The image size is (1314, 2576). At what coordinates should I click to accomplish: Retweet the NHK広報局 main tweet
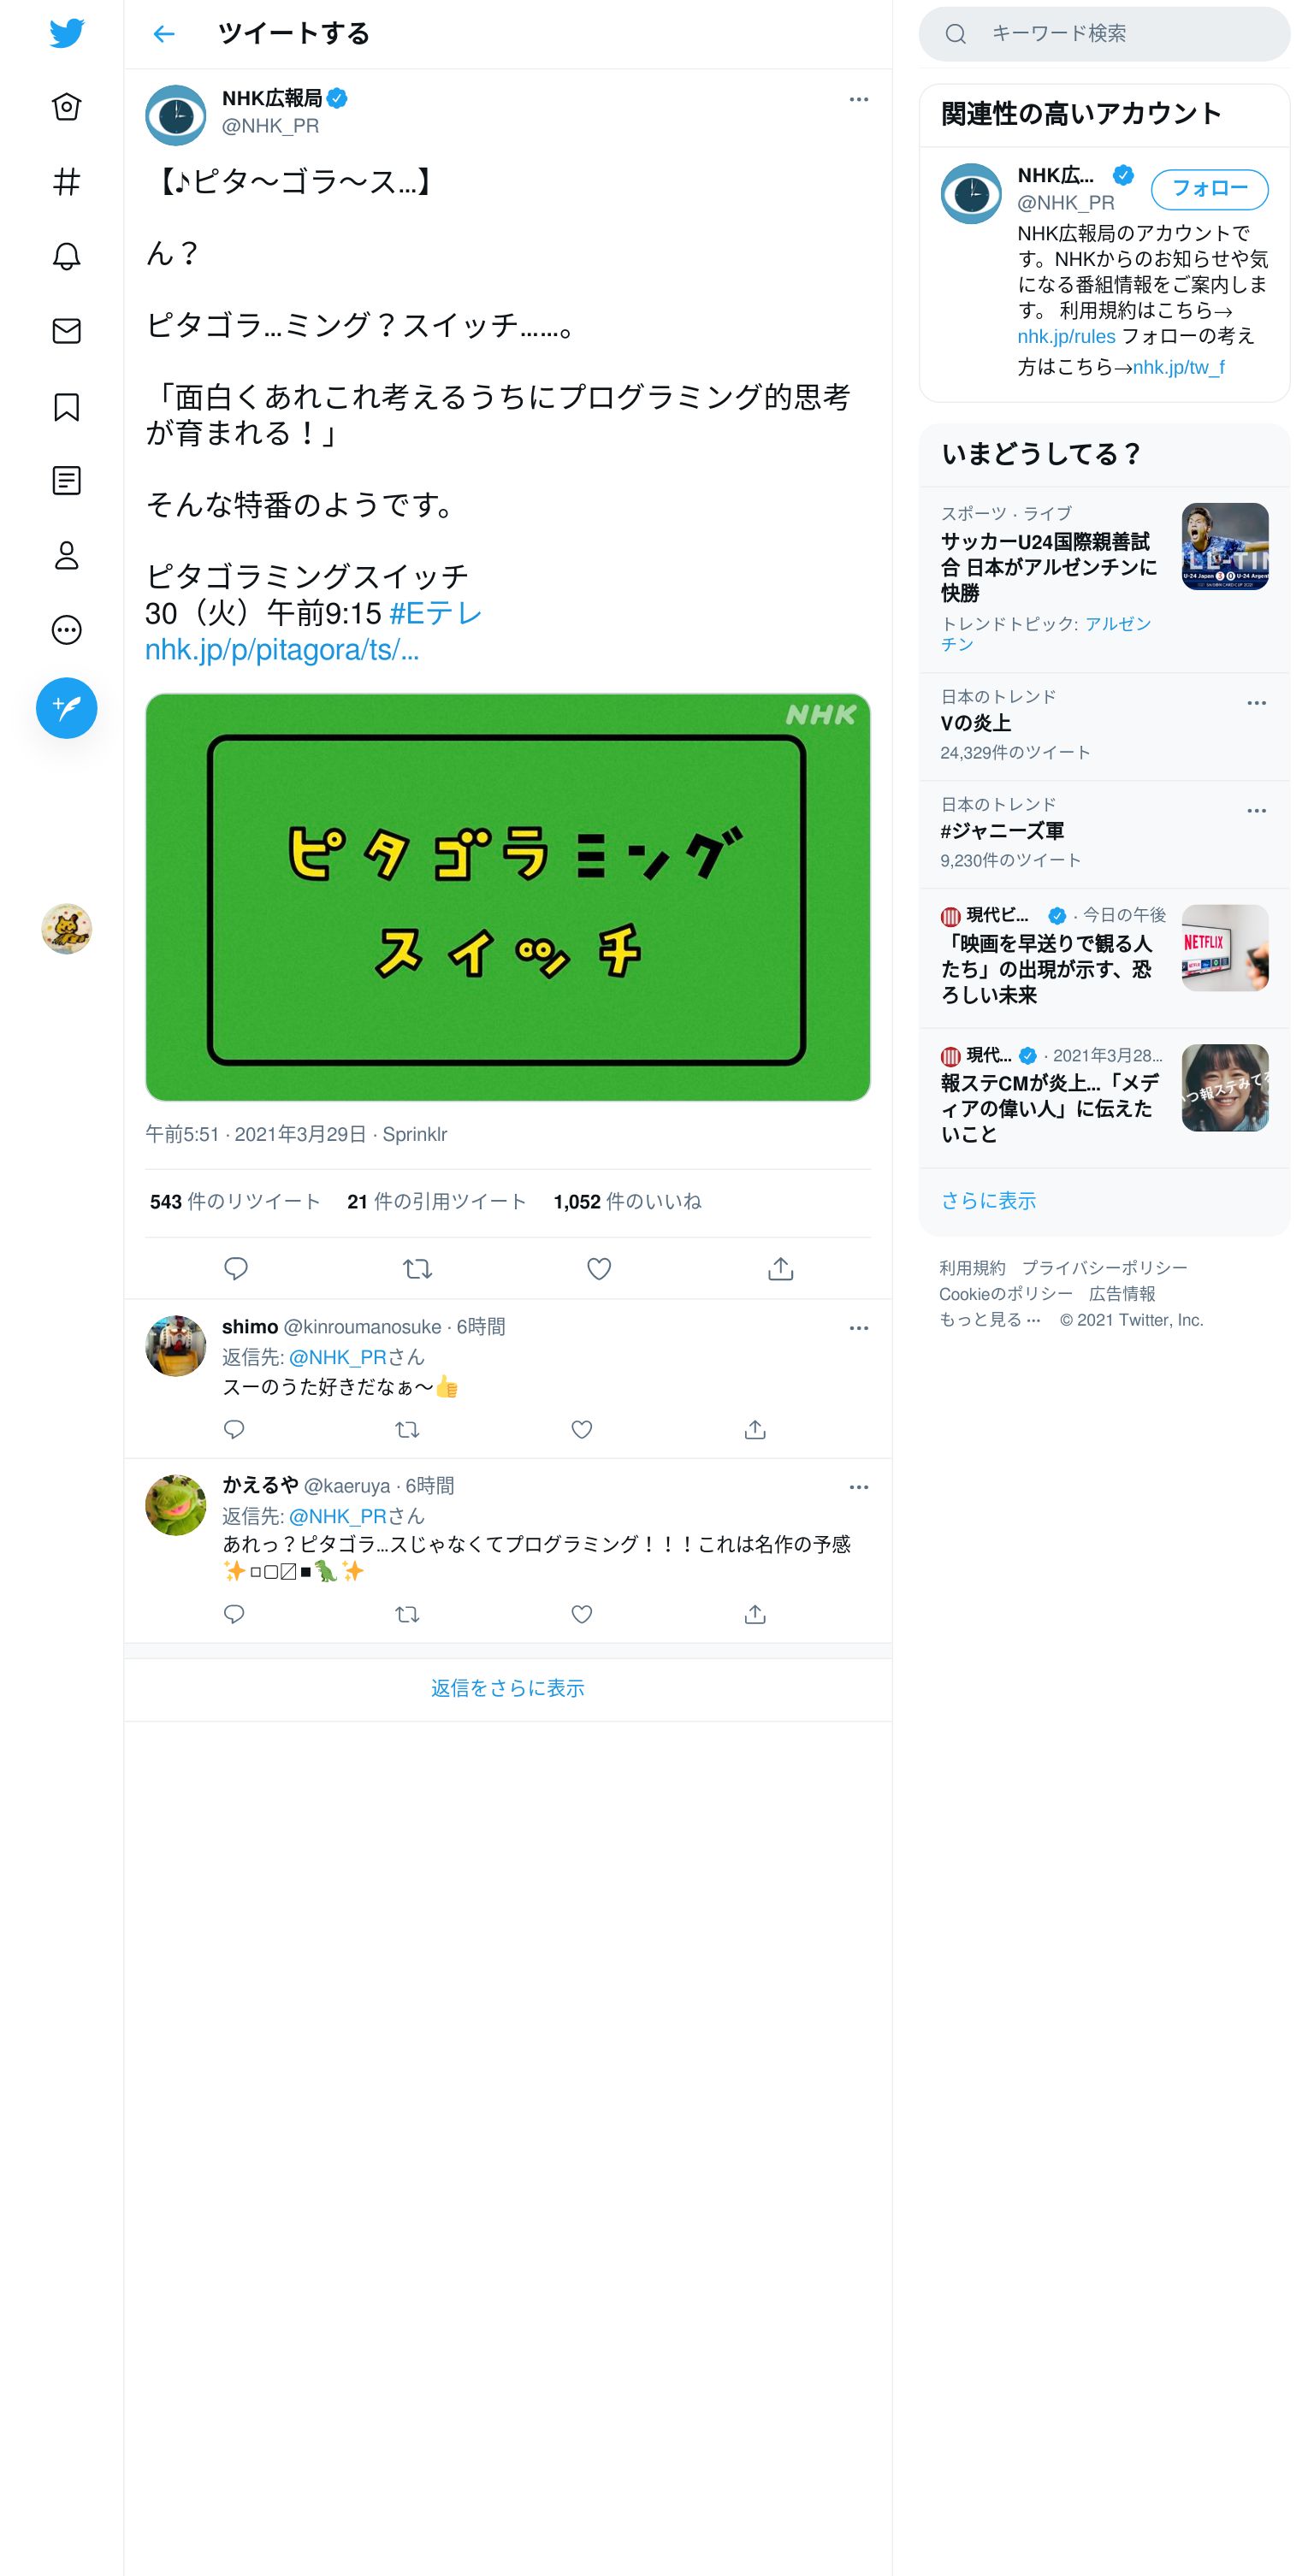click(417, 1269)
